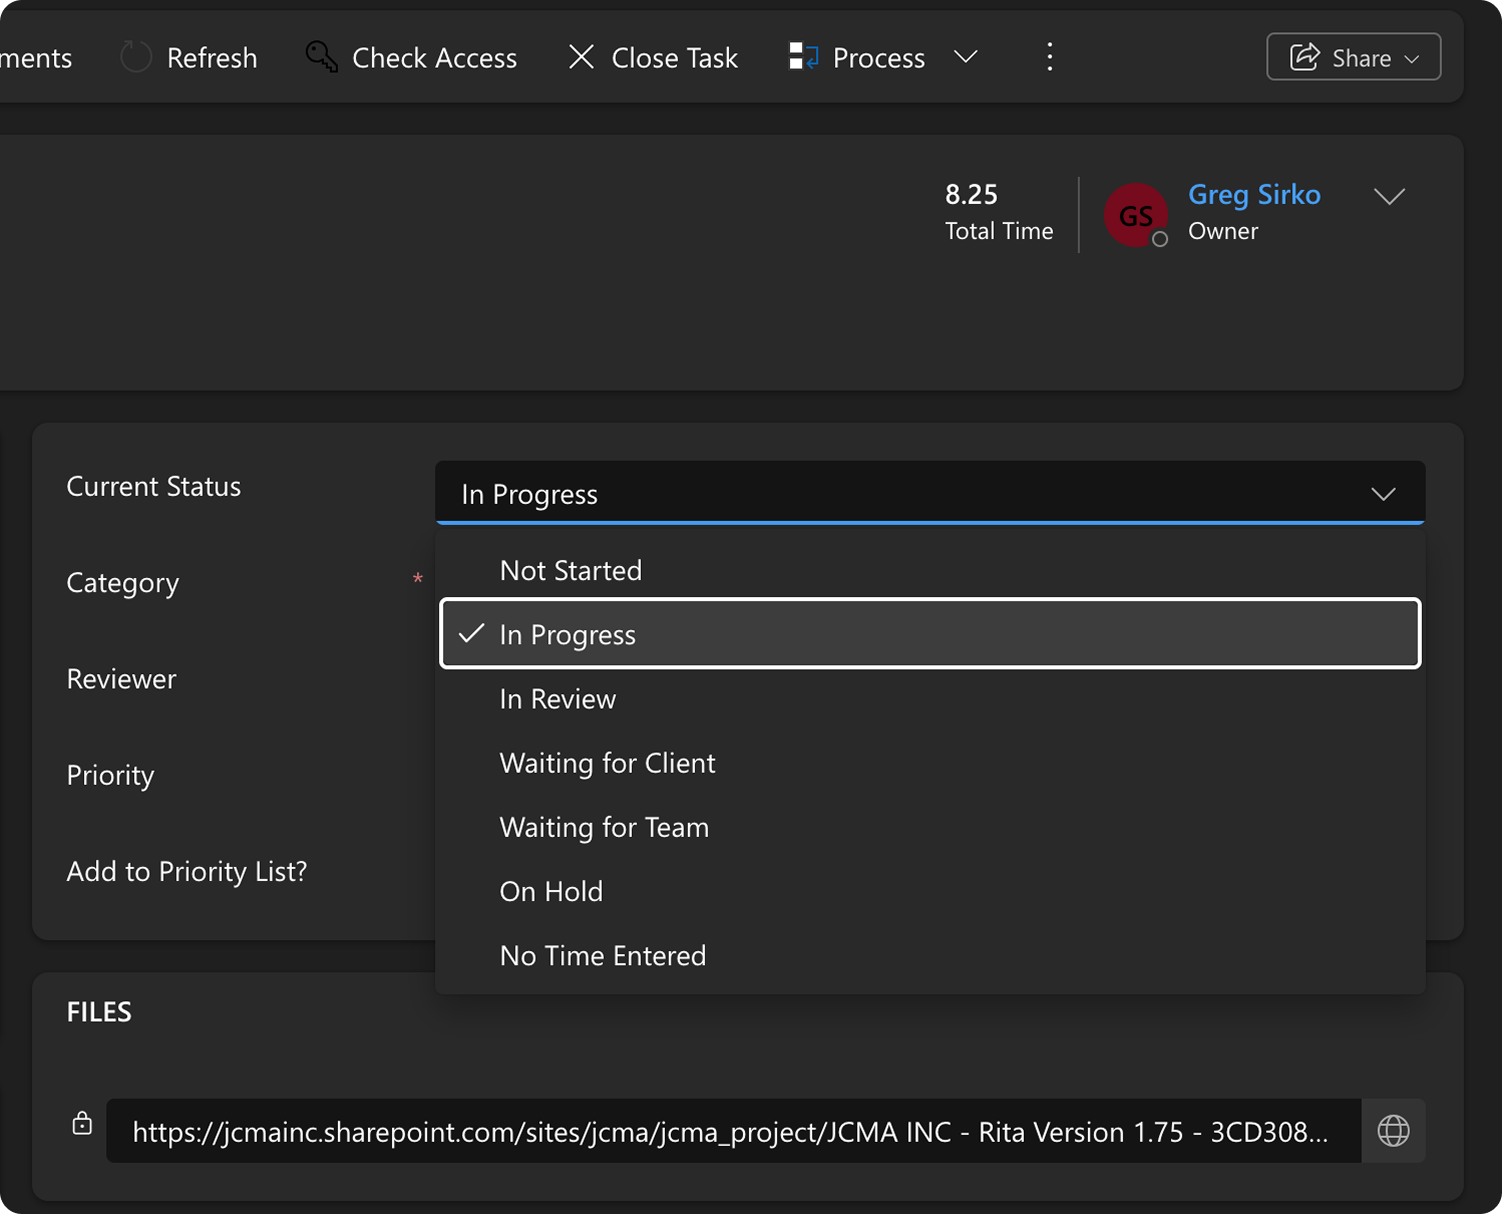Click the Check Access key icon
This screenshot has width=1502, height=1214.
pyautogui.click(x=321, y=57)
